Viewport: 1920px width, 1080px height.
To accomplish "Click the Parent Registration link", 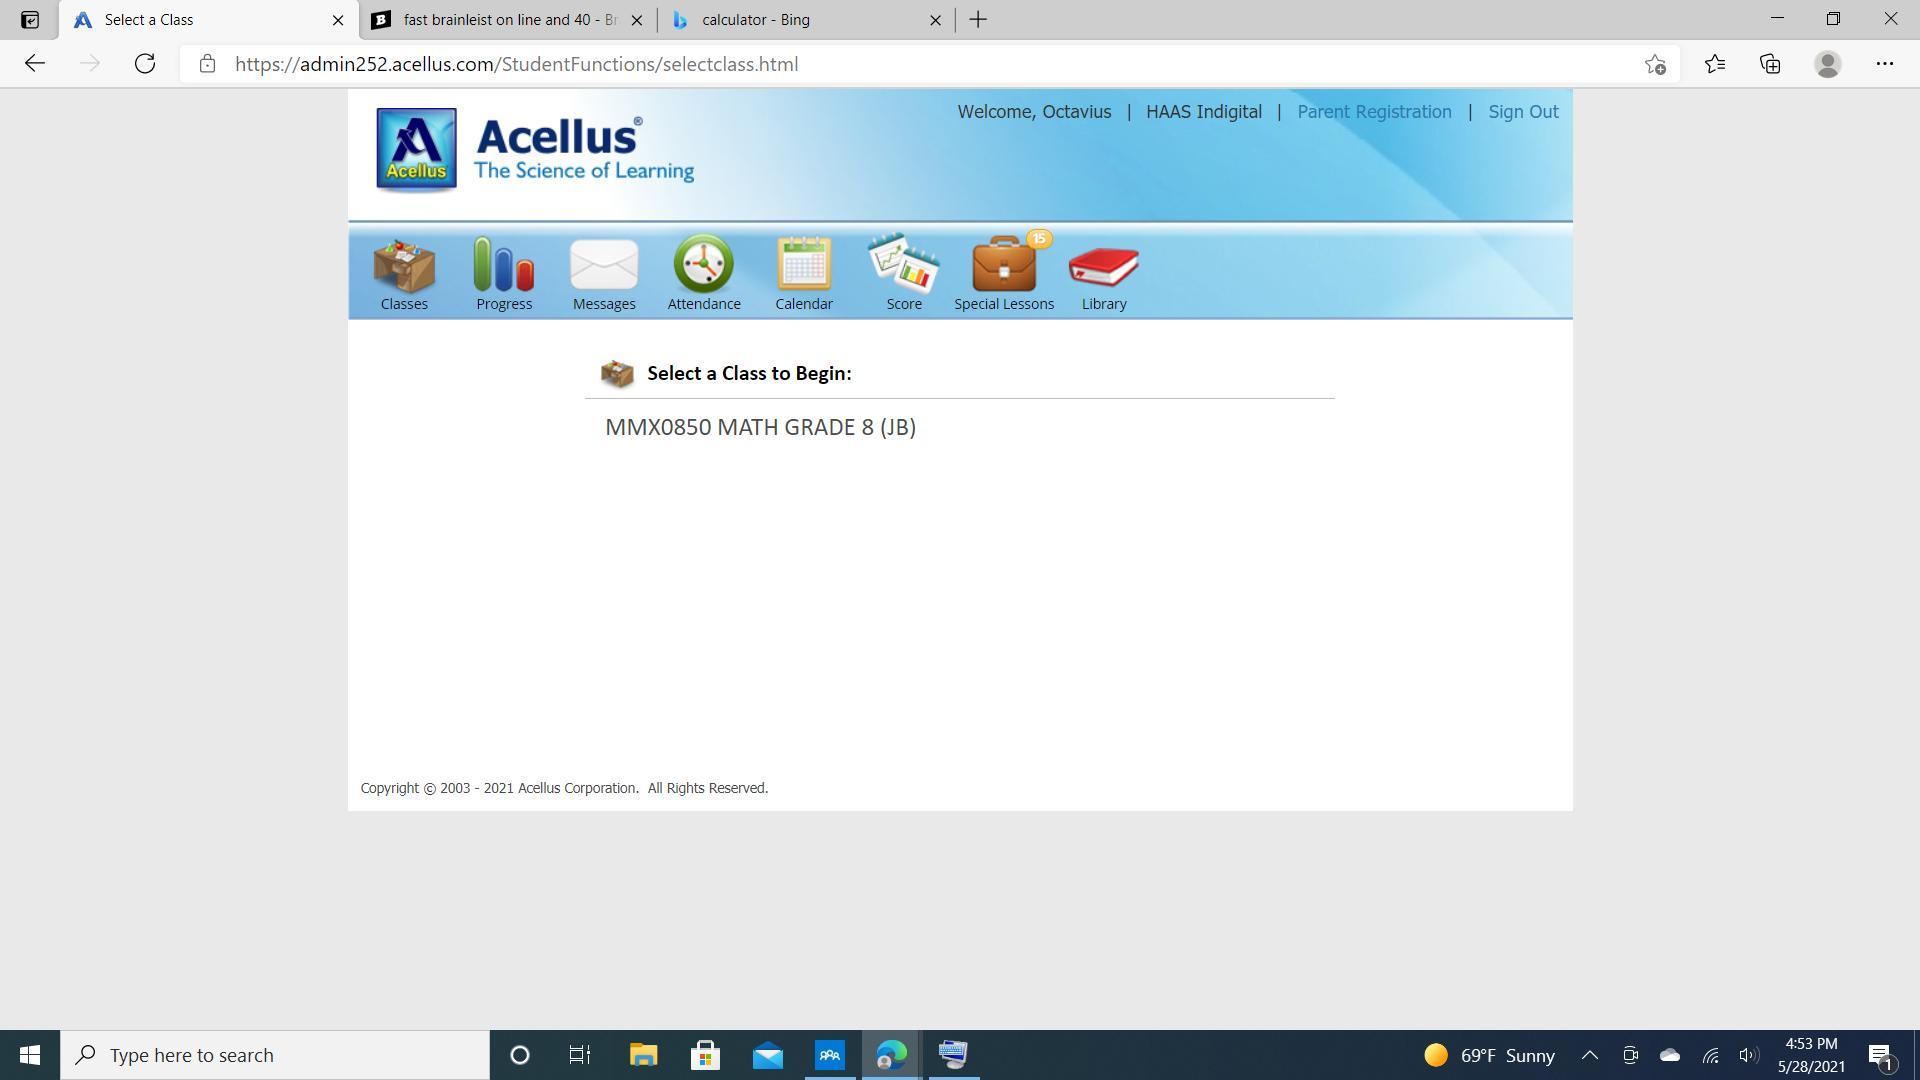I will [x=1374, y=112].
